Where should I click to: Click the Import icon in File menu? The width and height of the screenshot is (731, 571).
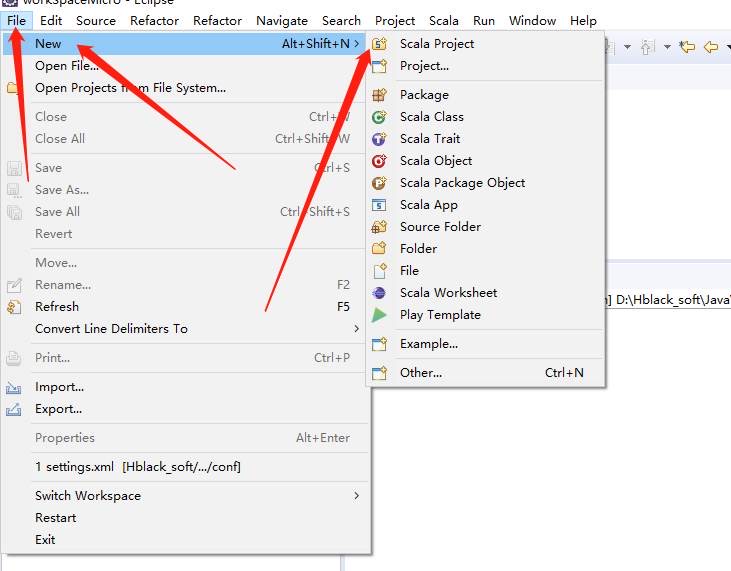point(14,387)
